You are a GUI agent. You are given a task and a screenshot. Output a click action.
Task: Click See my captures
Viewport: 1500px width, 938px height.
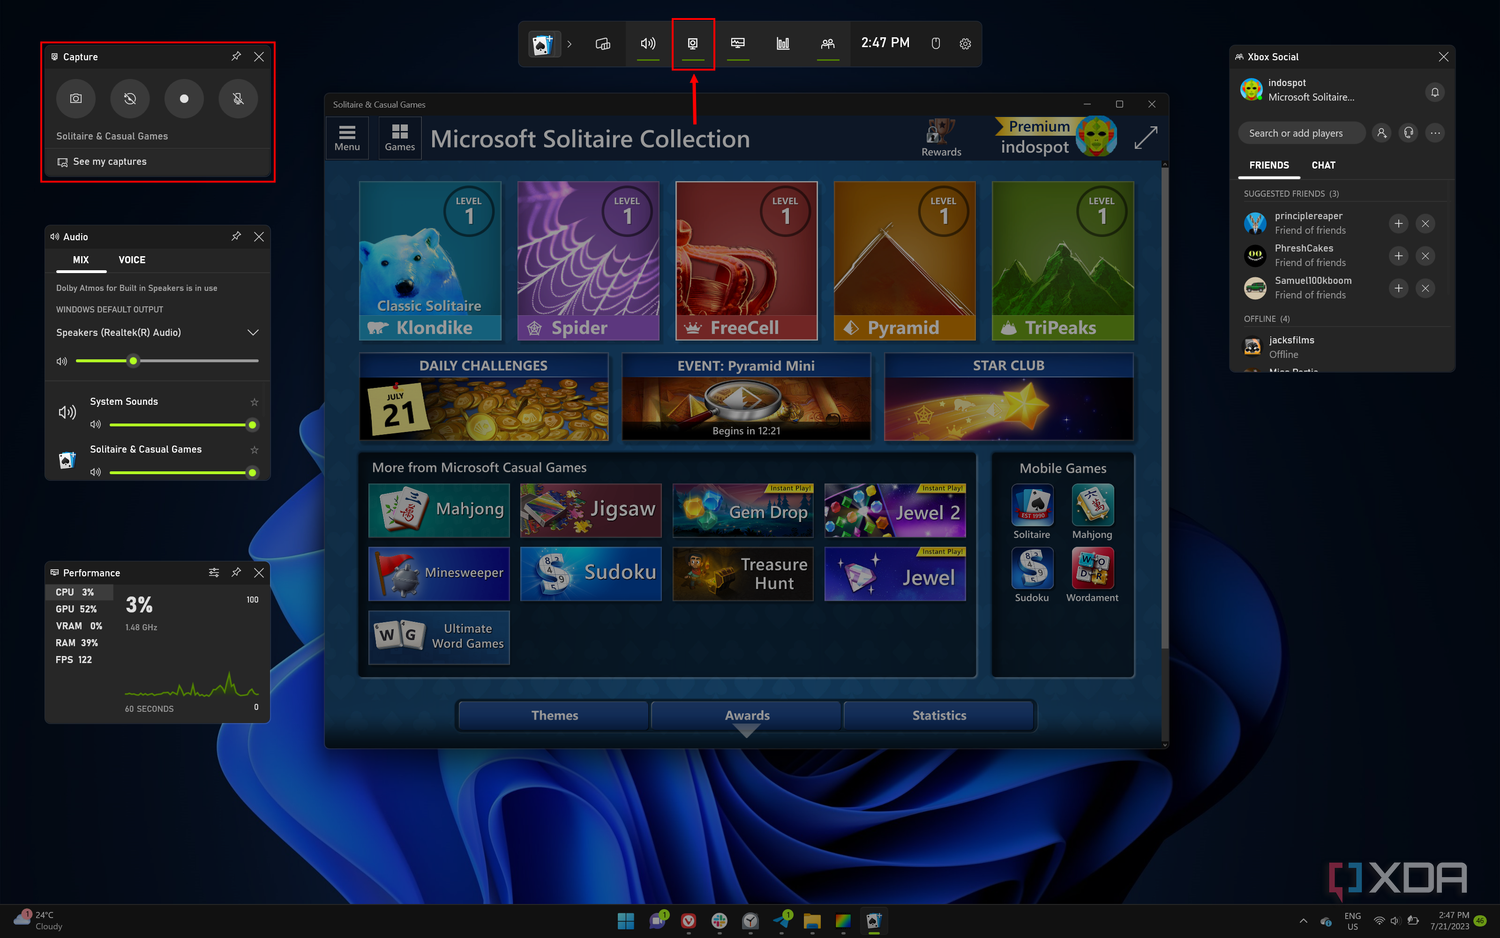110,162
